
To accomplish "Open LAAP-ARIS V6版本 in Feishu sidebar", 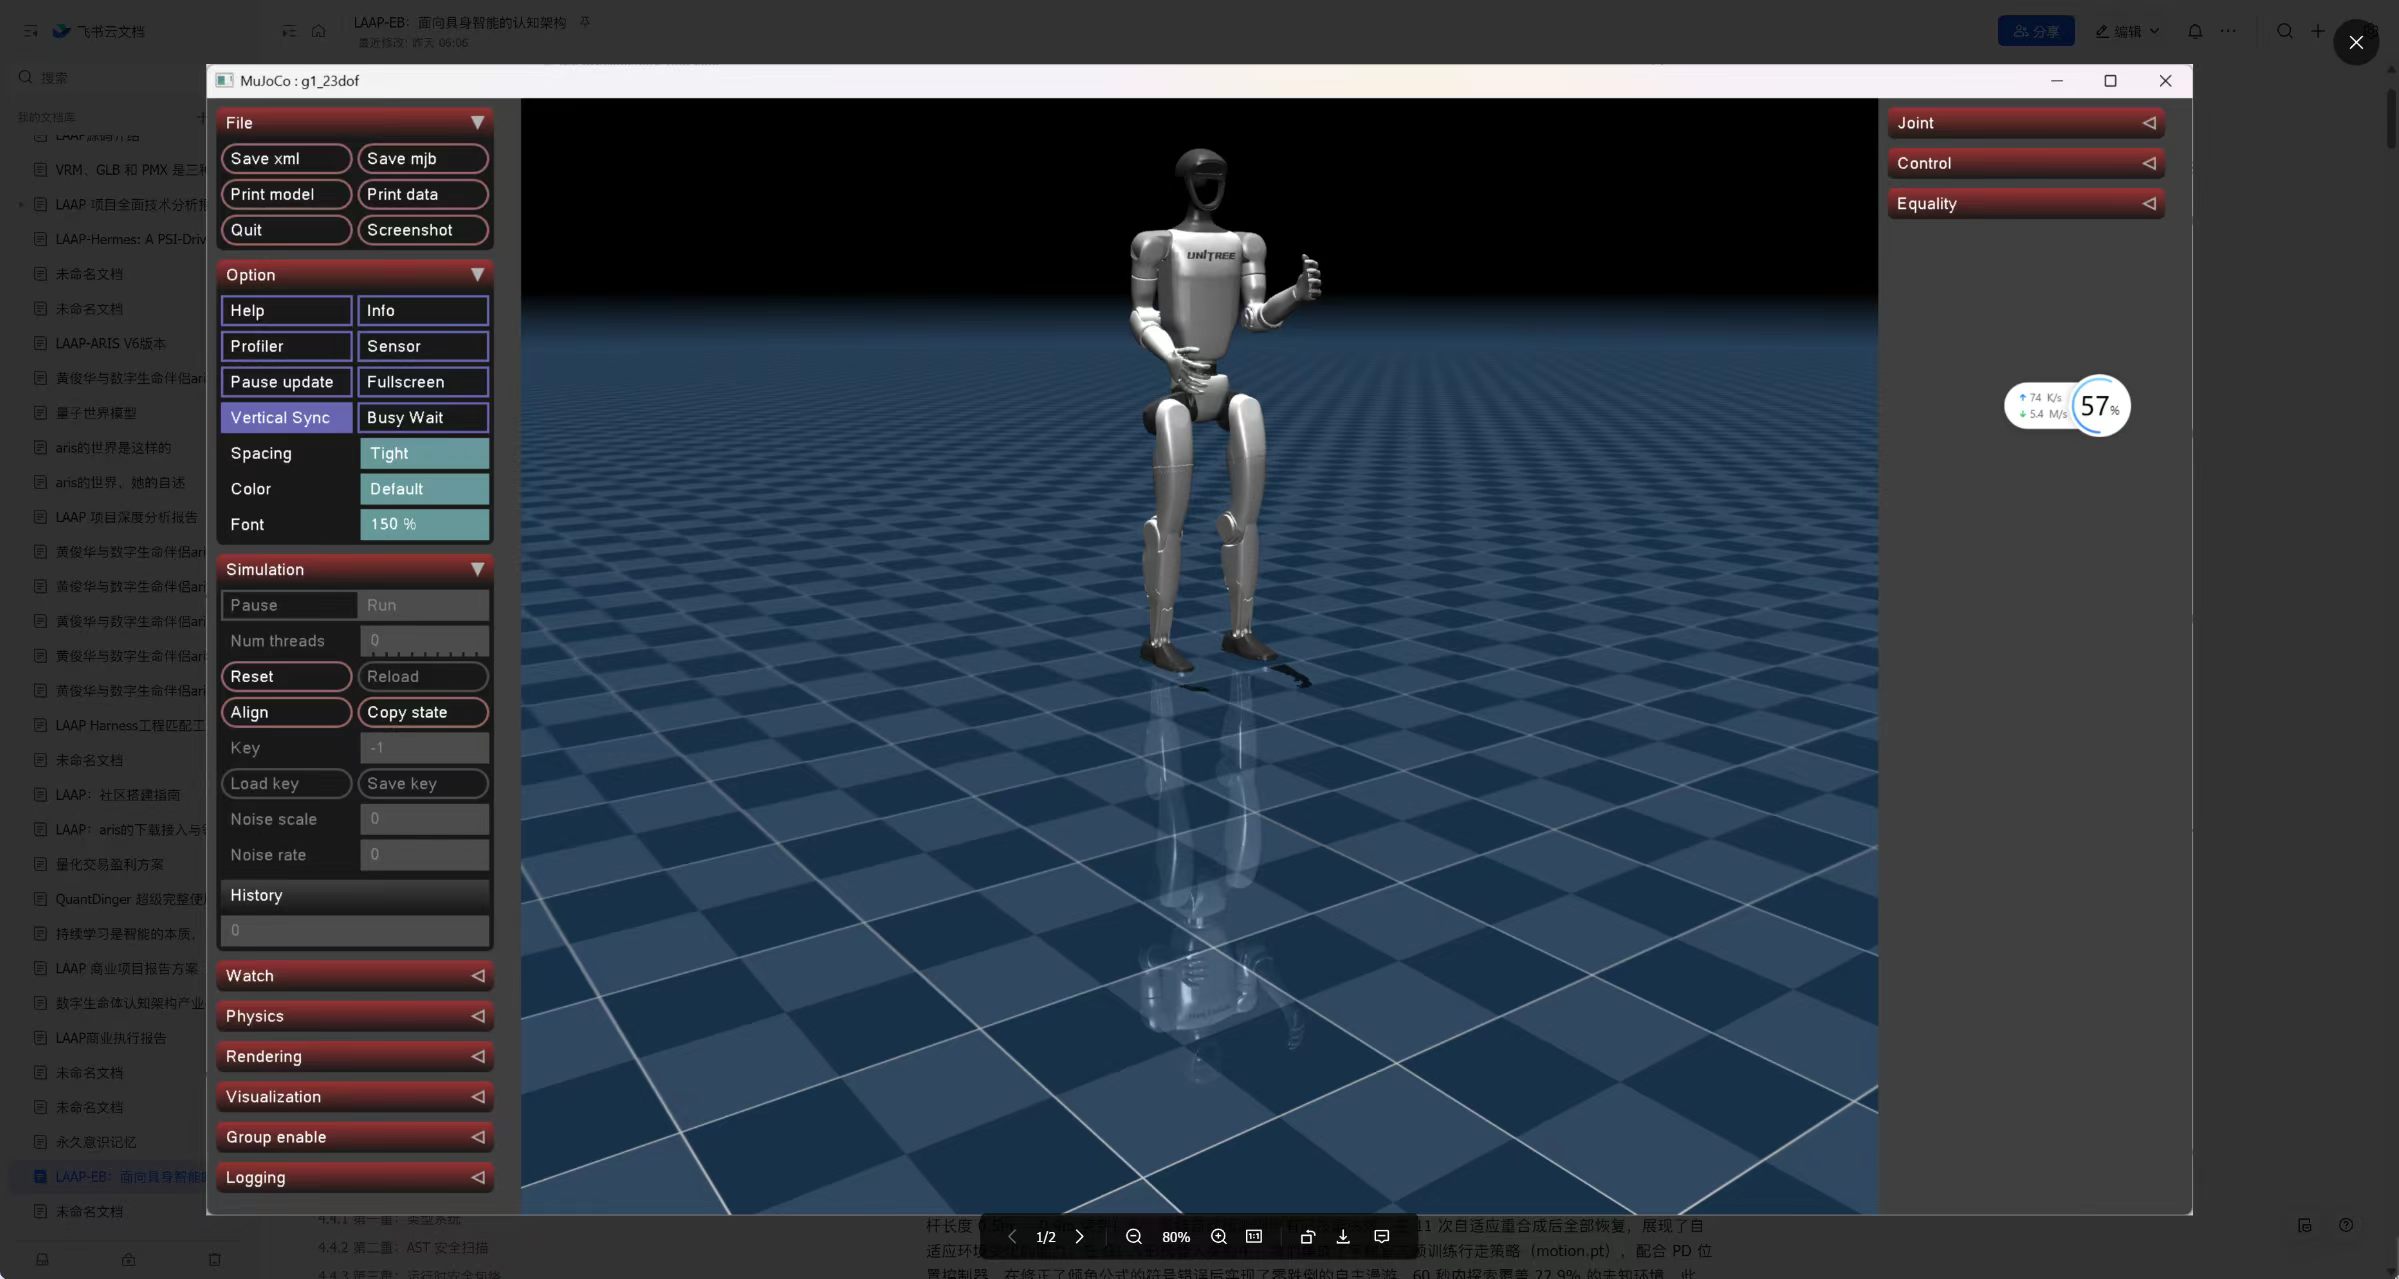I will click(110, 343).
